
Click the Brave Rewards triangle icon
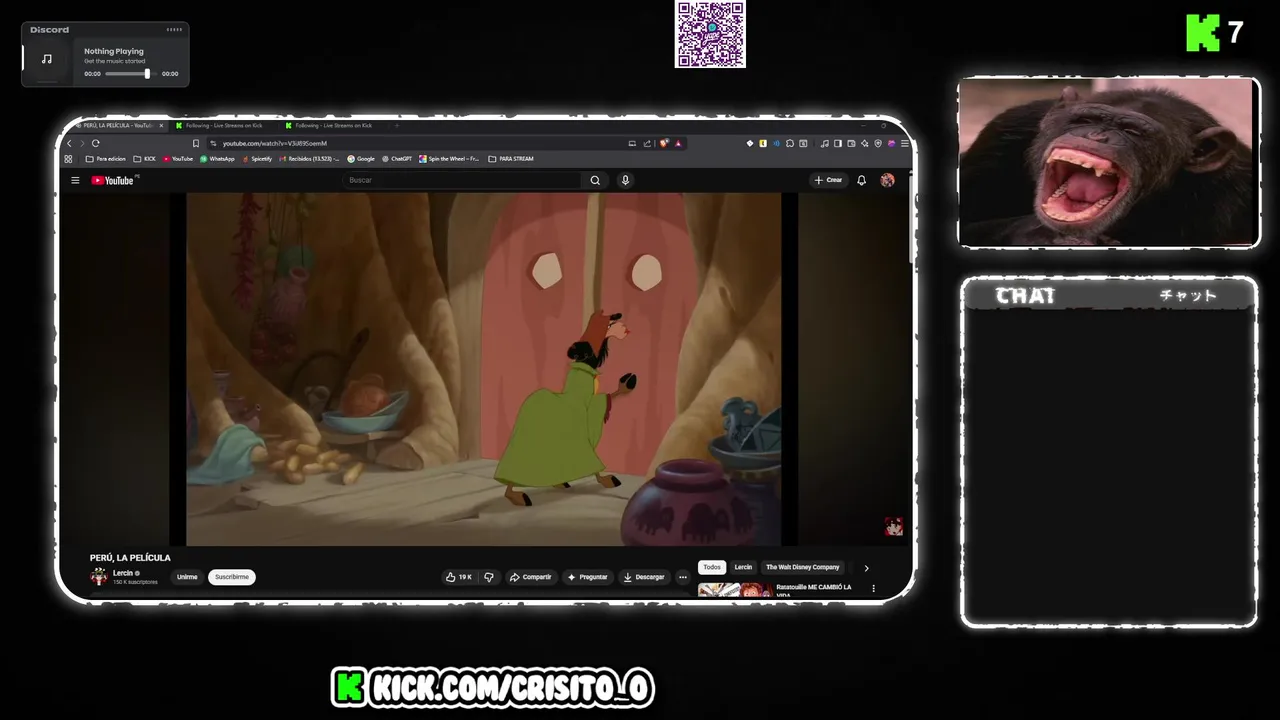(x=678, y=143)
